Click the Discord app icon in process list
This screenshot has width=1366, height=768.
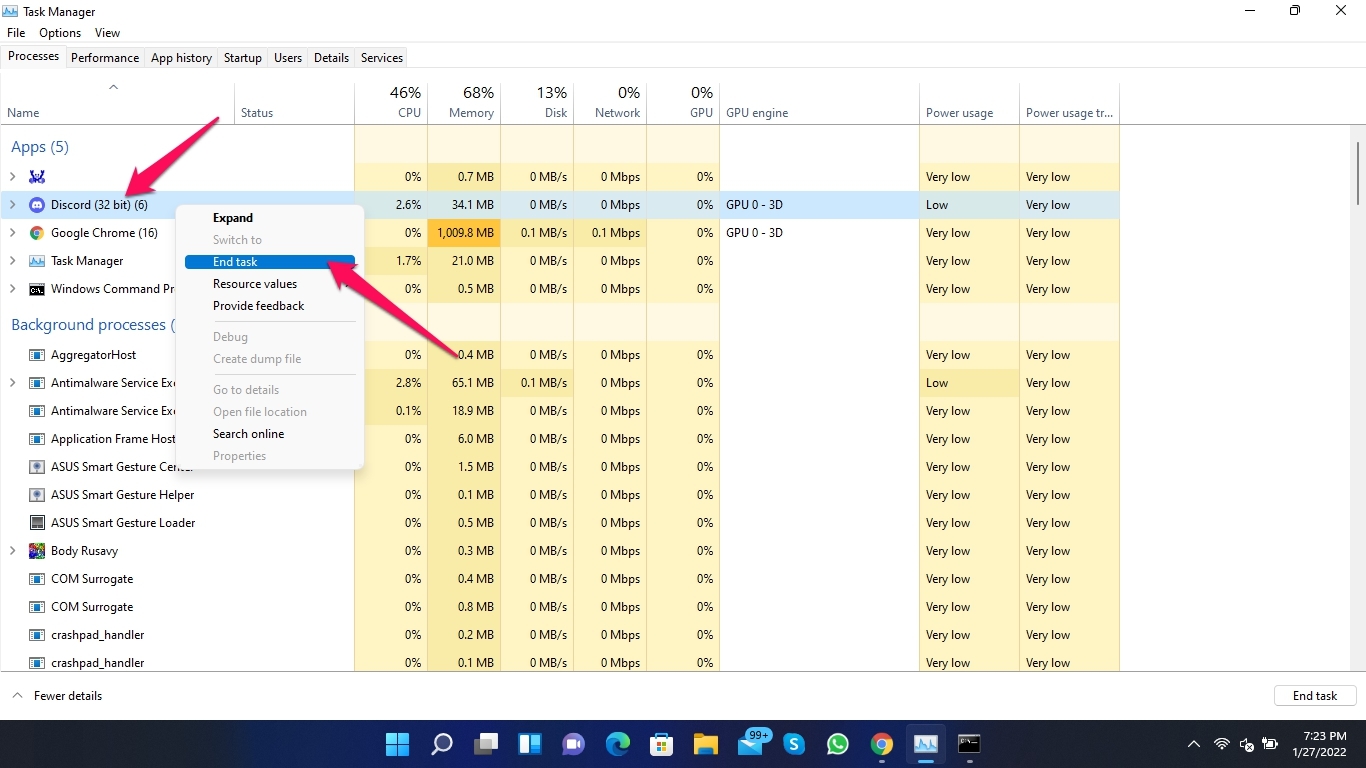[x=37, y=205]
